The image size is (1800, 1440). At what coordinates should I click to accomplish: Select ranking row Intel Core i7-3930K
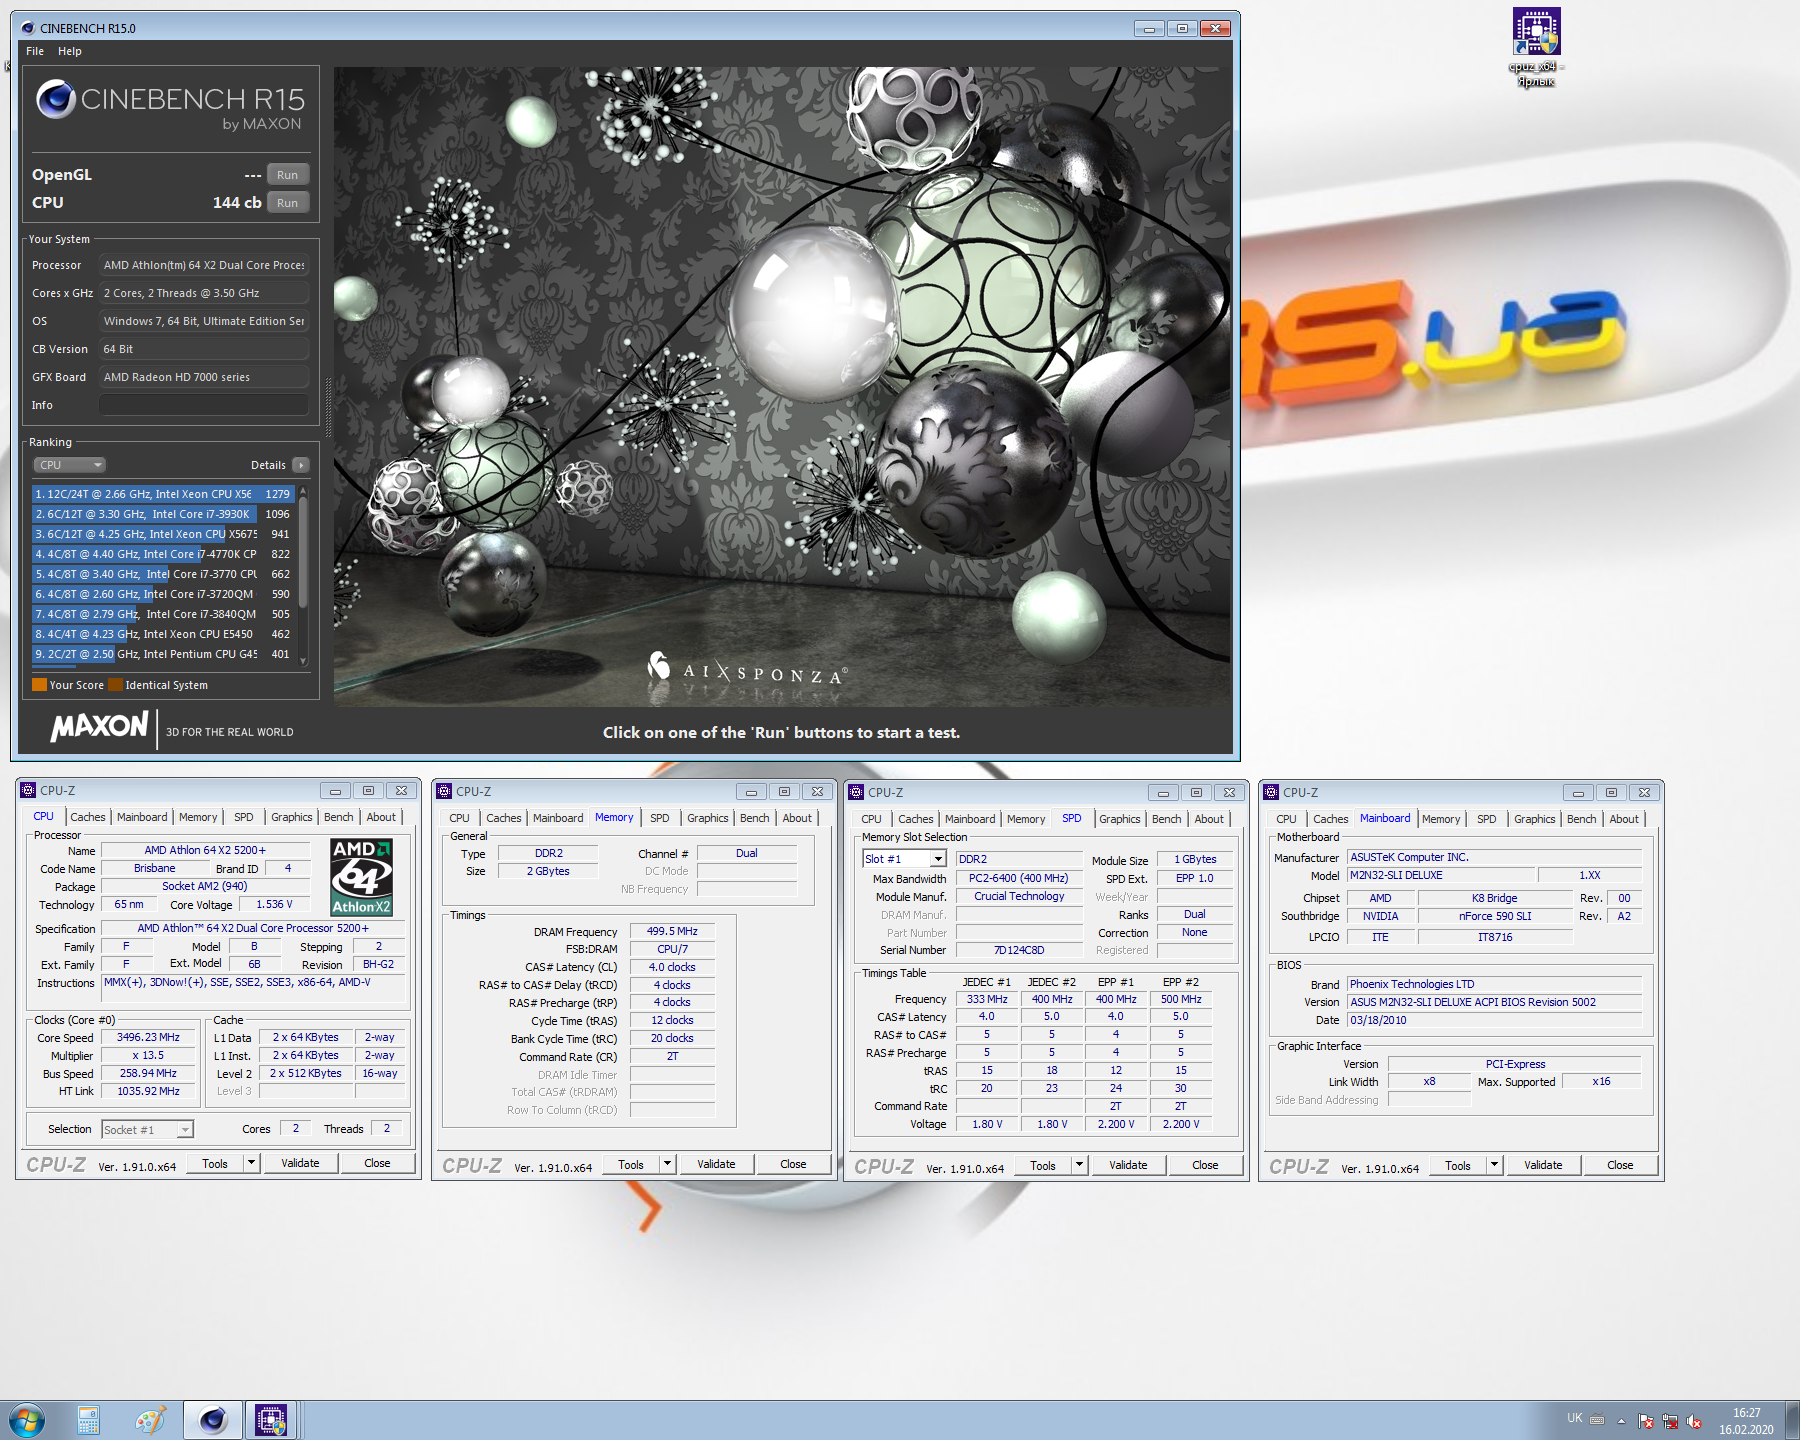[163, 514]
